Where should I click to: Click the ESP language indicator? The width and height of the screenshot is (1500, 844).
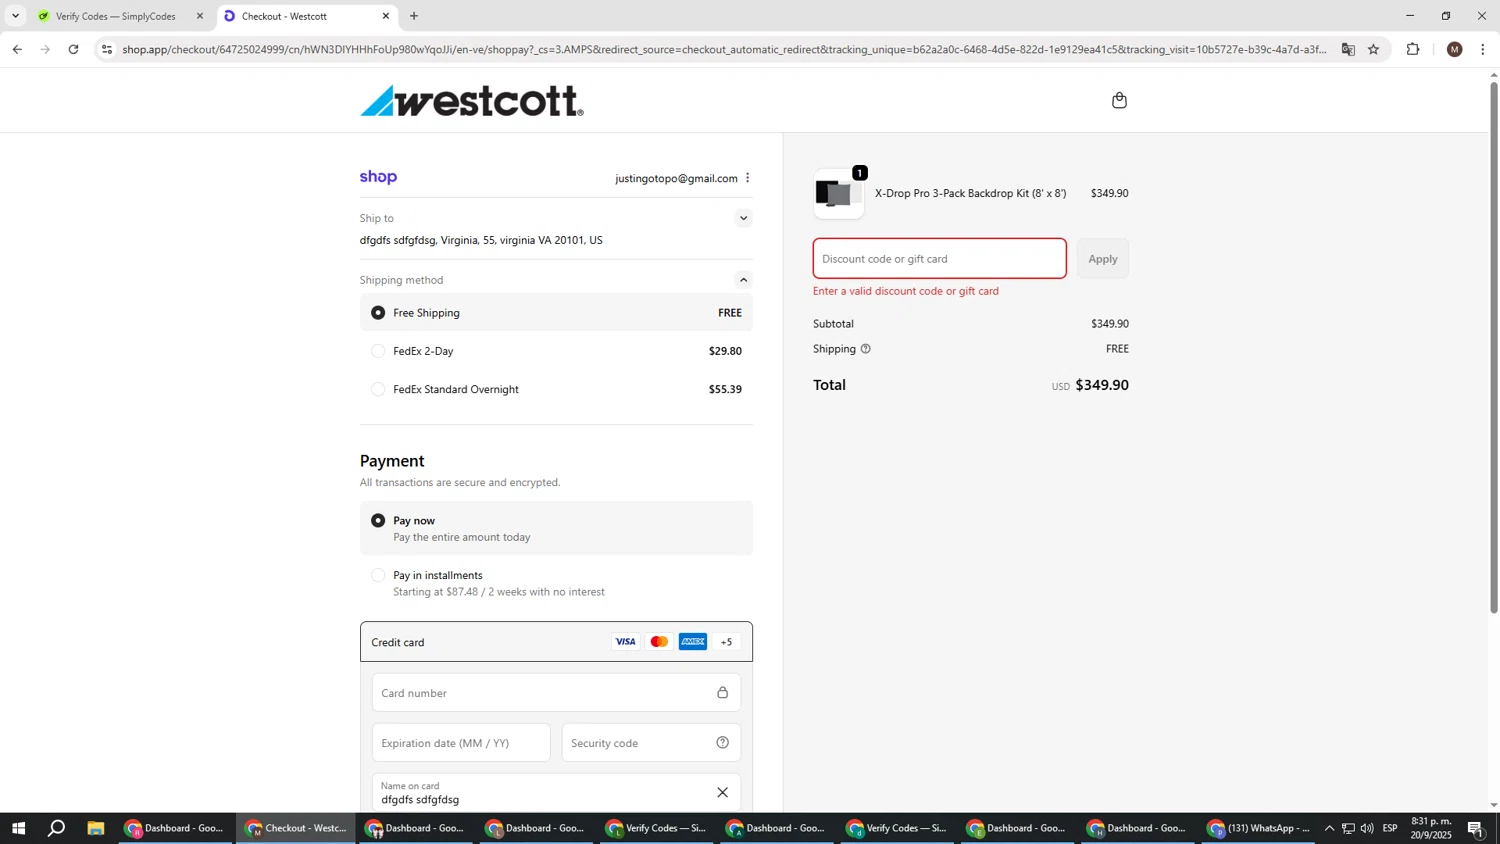pyautogui.click(x=1390, y=828)
